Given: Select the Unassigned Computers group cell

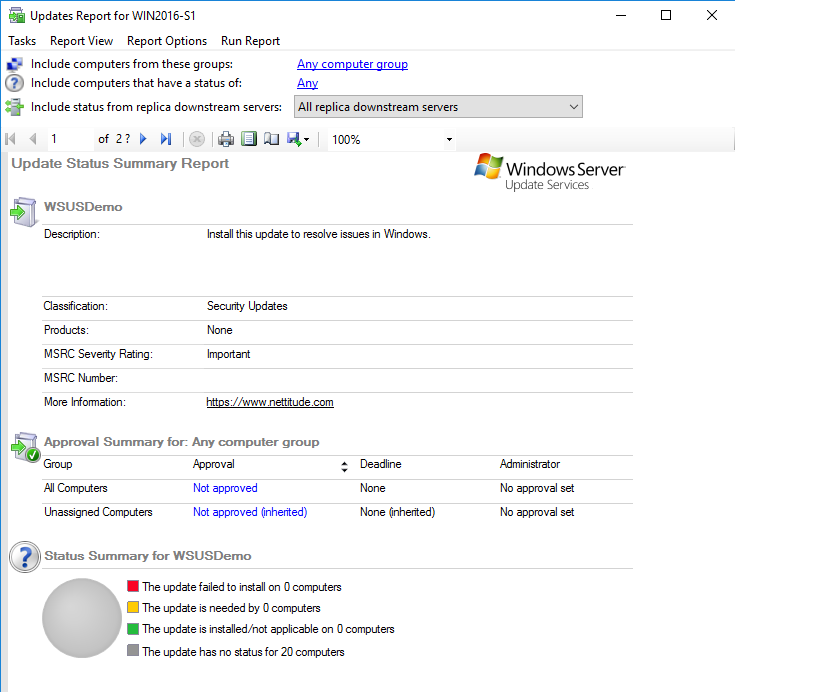Looking at the screenshot, I should [98, 512].
